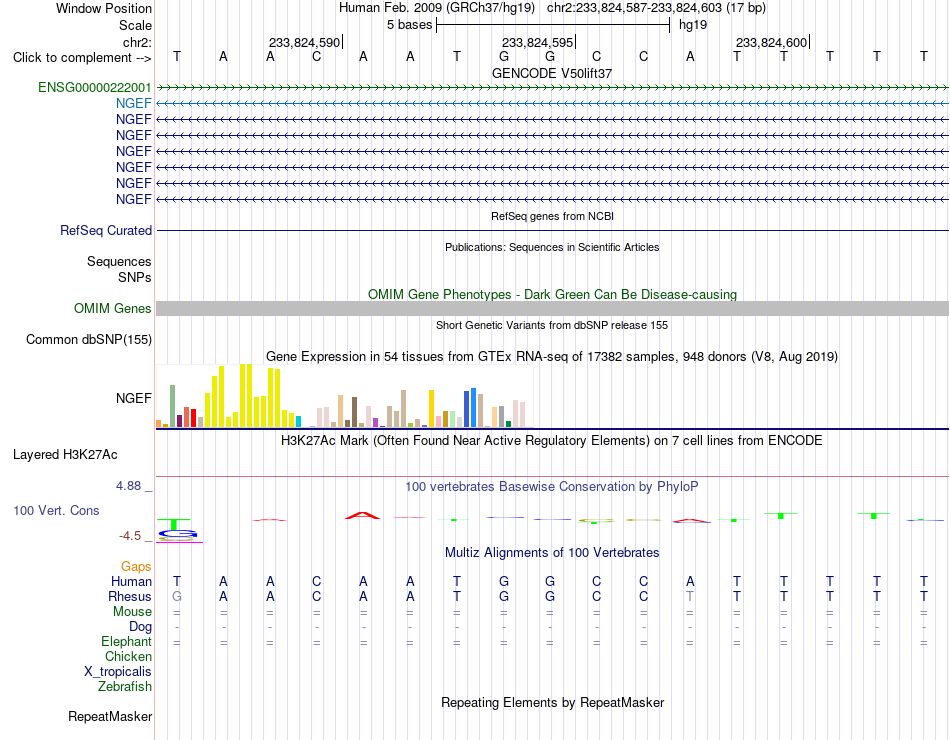Open the Common dbSNP(155) track label

pos(89,339)
